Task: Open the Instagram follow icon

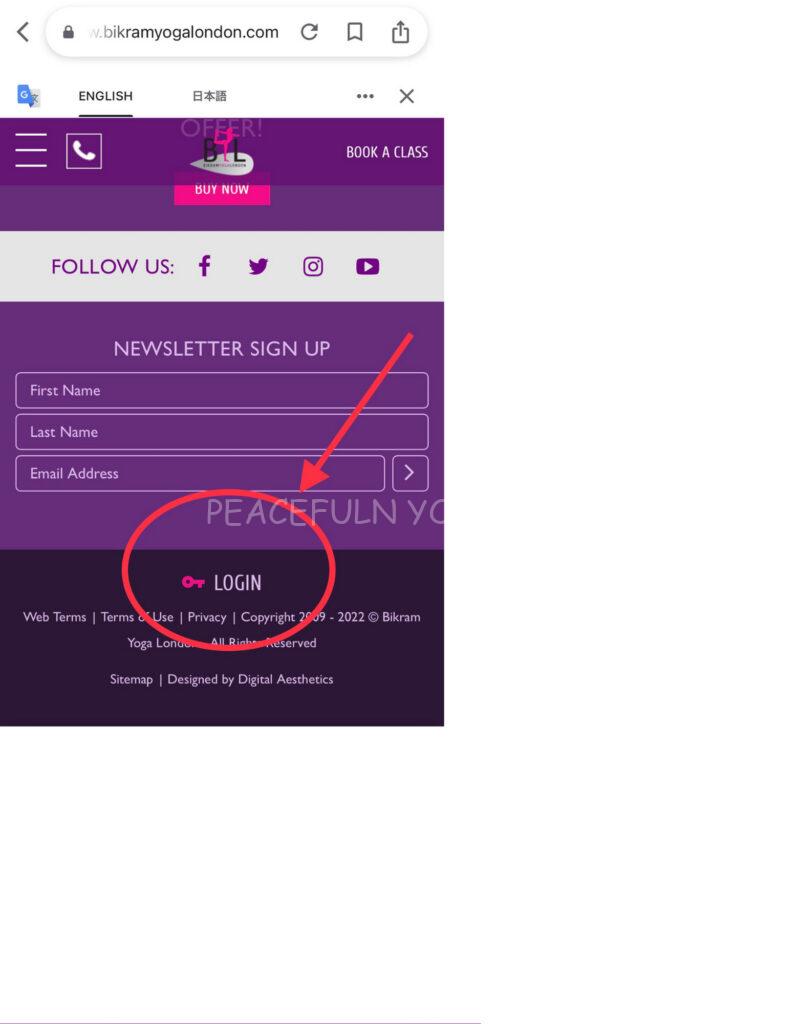Action: coord(313,266)
